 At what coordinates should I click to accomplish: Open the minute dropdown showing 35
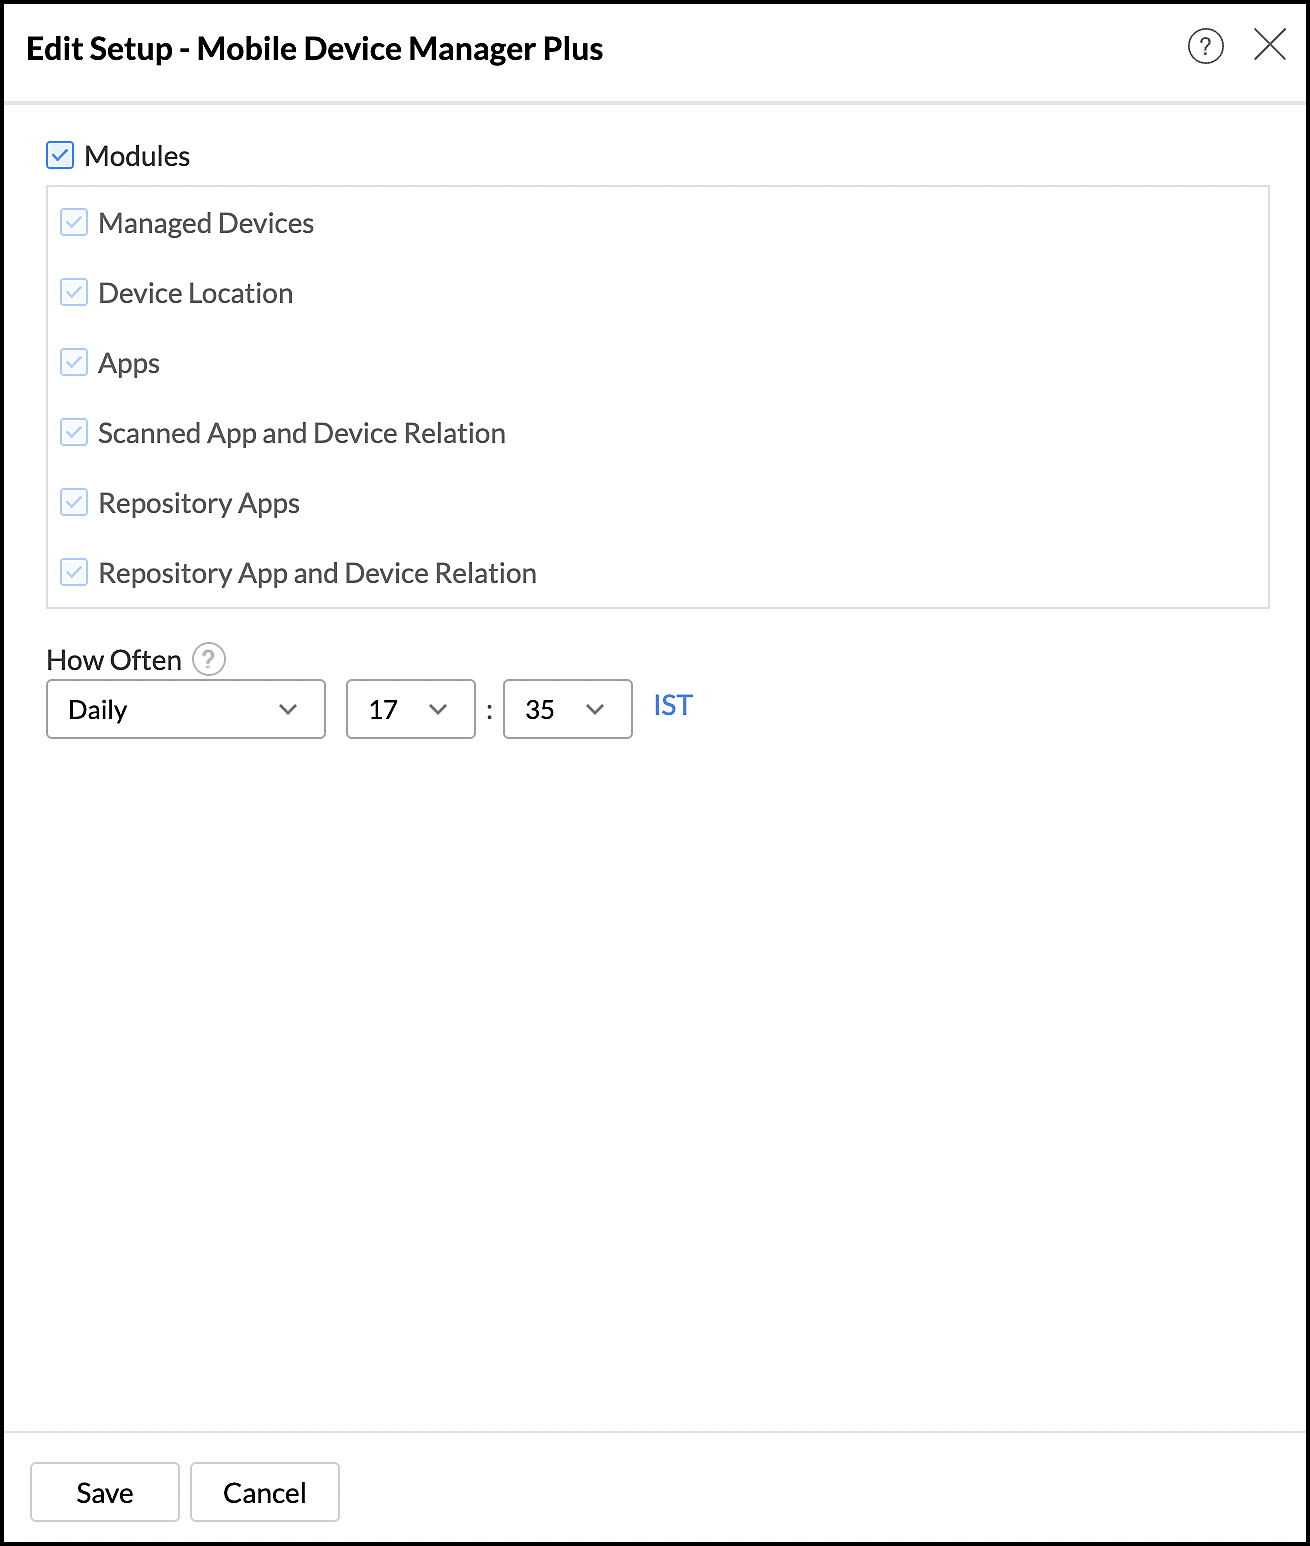tap(567, 709)
